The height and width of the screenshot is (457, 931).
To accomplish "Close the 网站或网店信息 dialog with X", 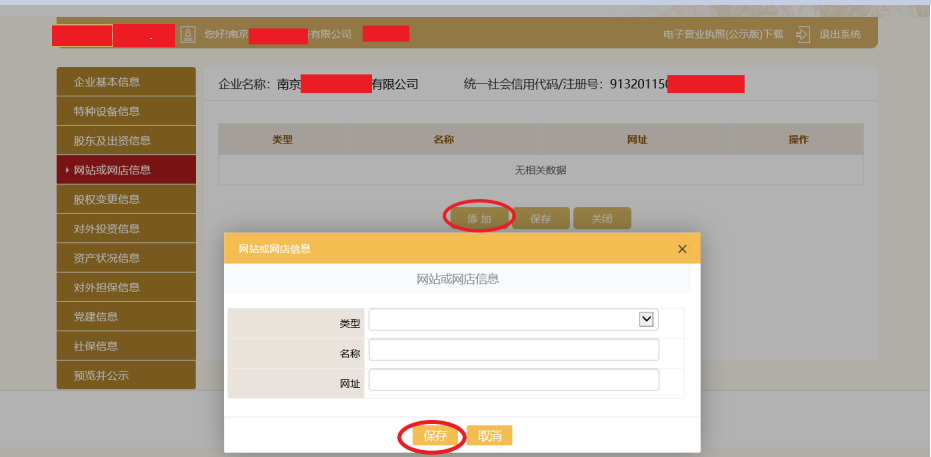I will tap(682, 249).
